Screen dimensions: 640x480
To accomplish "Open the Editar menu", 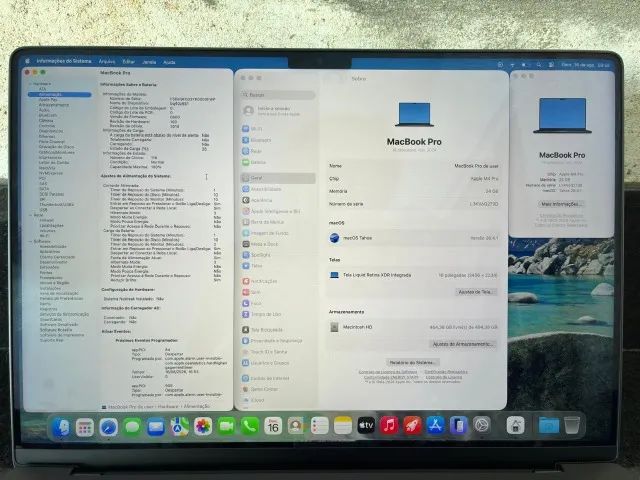I will tap(129, 62).
